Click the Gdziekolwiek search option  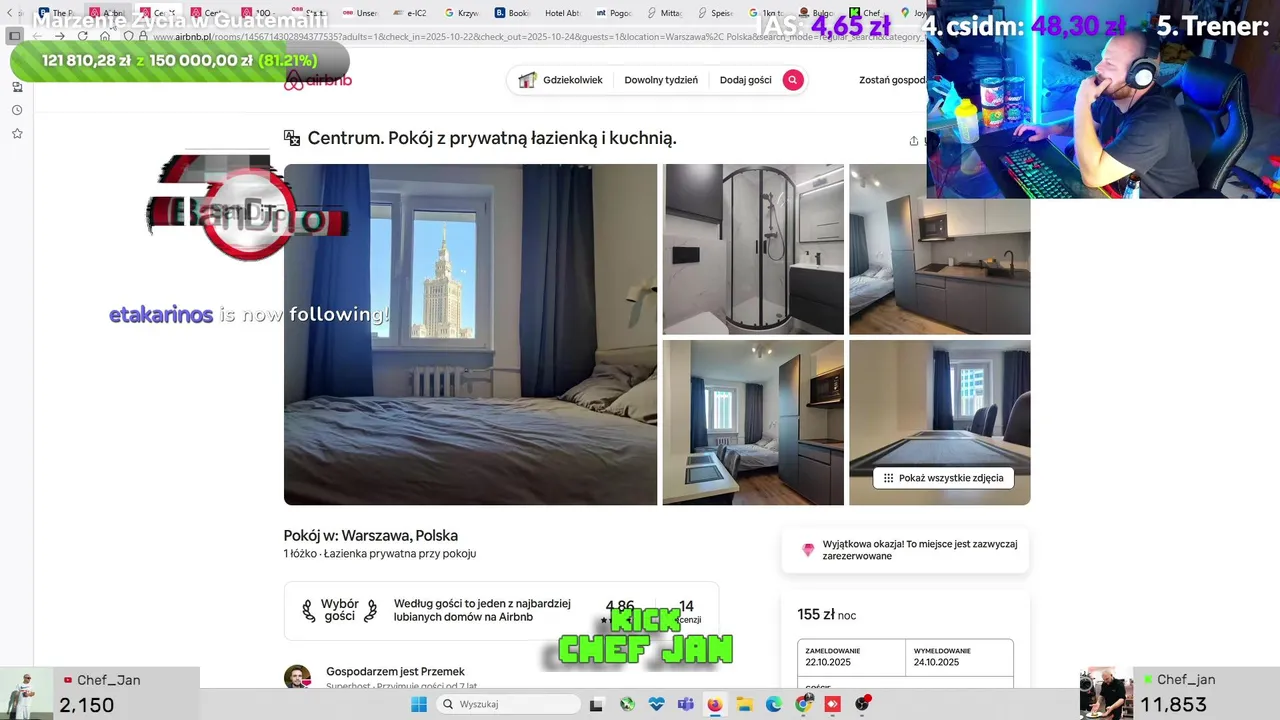[573, 80]
